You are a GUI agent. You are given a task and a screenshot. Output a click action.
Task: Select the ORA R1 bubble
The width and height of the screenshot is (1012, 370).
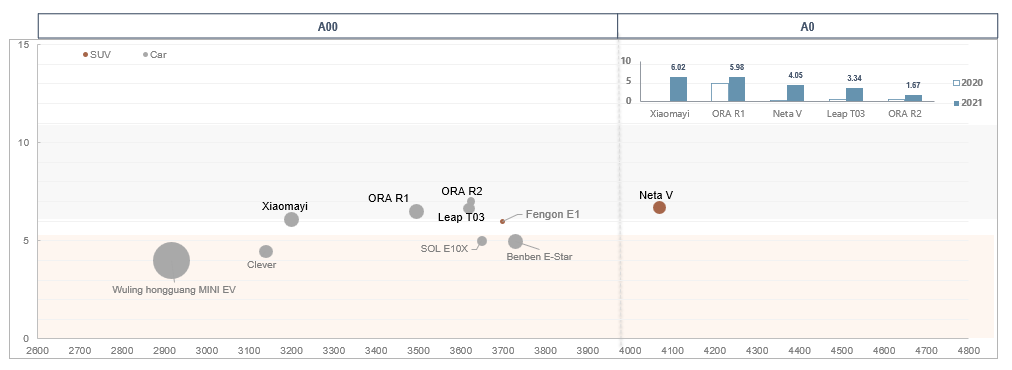416,211
